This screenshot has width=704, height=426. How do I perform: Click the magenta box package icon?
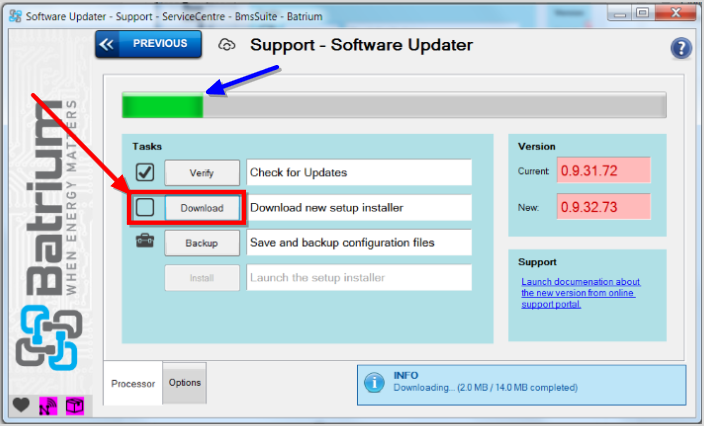click(x=75, y=406)
